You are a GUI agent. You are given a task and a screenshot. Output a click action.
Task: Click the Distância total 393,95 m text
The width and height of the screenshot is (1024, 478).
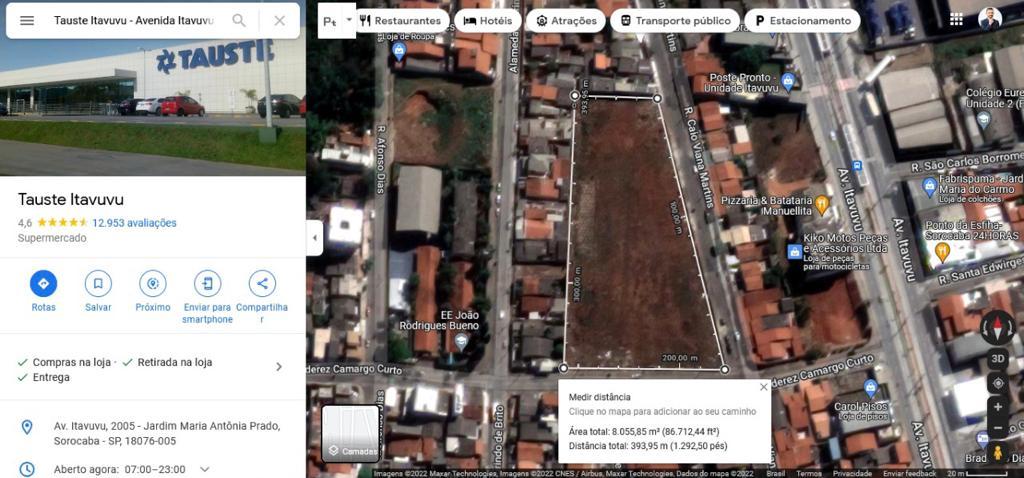click(648, 446)
